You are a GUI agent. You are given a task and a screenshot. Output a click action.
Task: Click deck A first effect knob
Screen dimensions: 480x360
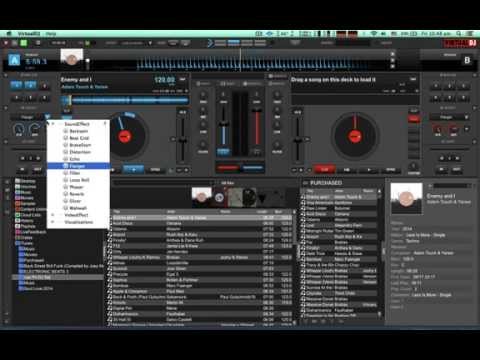click(19, 129)
